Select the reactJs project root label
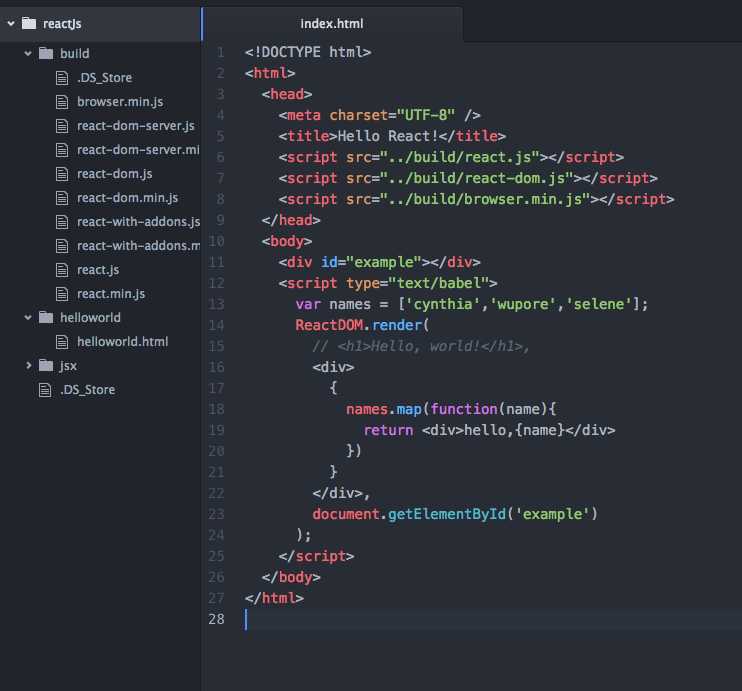Screen dimensions: 742x691 pos(62,24)
